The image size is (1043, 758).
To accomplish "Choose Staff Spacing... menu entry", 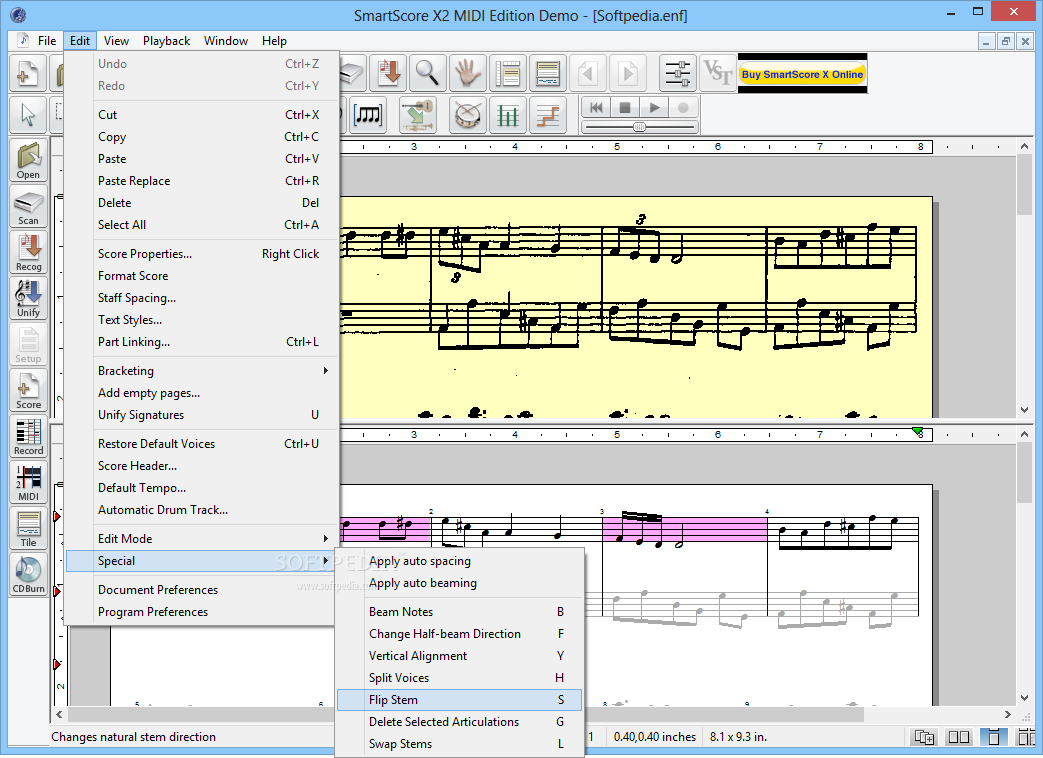I will 202,298.
